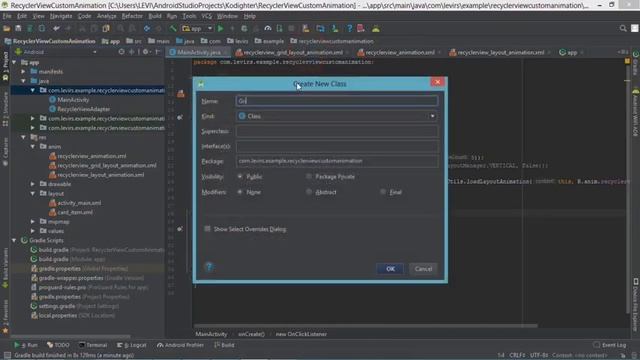Click the Paste clipboard toolbar icon
Image resolution: width=640 pixels, height=360 pixels.
[x=106, y=29]
